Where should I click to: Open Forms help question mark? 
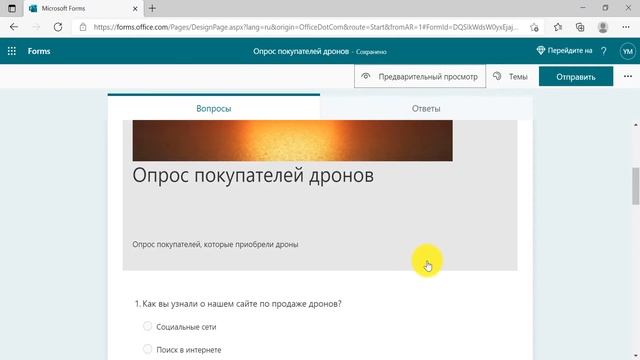[x=604, y=51]
